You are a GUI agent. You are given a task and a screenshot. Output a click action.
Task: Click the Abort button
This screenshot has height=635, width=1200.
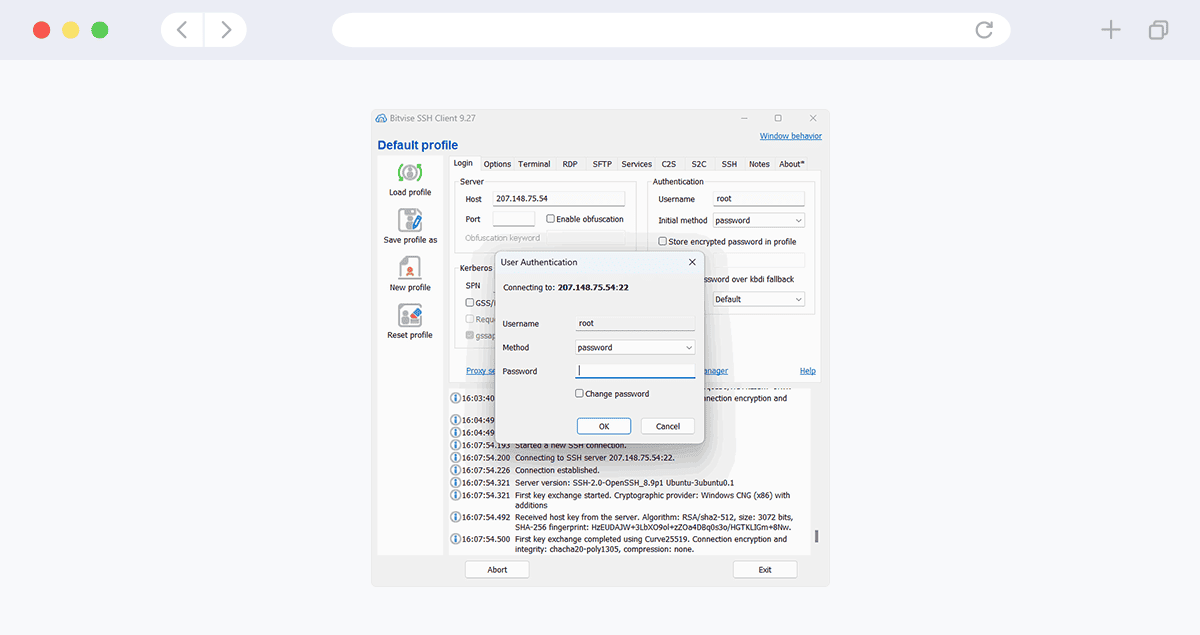(x=497, y=570)
